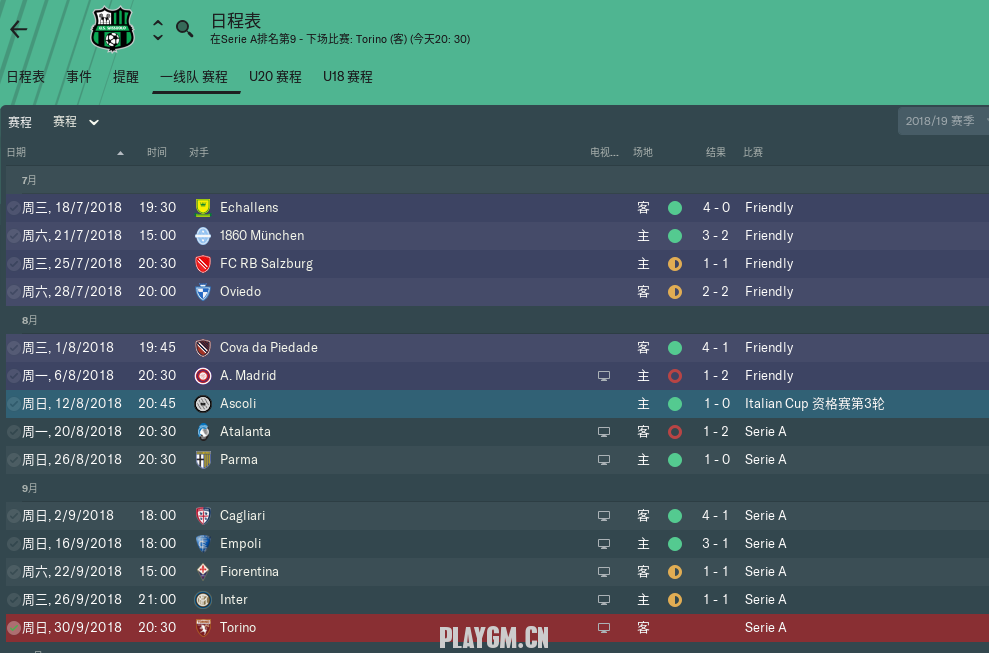
Task: Open the 1860 München team link
Action: (262, 235)
